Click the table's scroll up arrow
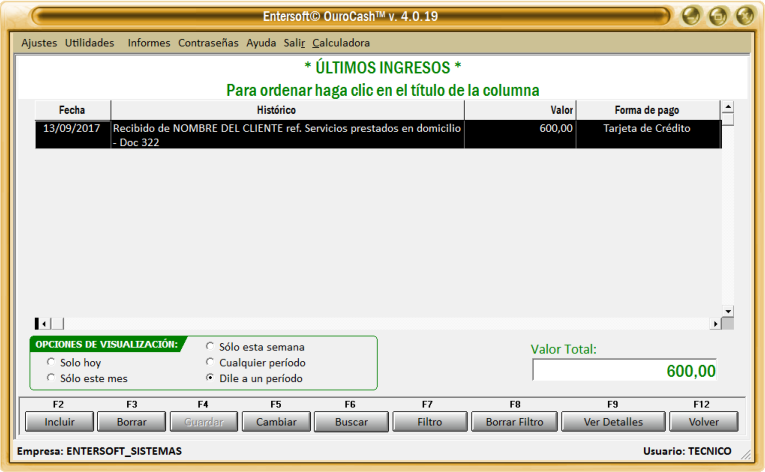This screenshot has height=472, width=765. [x=728, y=107]
